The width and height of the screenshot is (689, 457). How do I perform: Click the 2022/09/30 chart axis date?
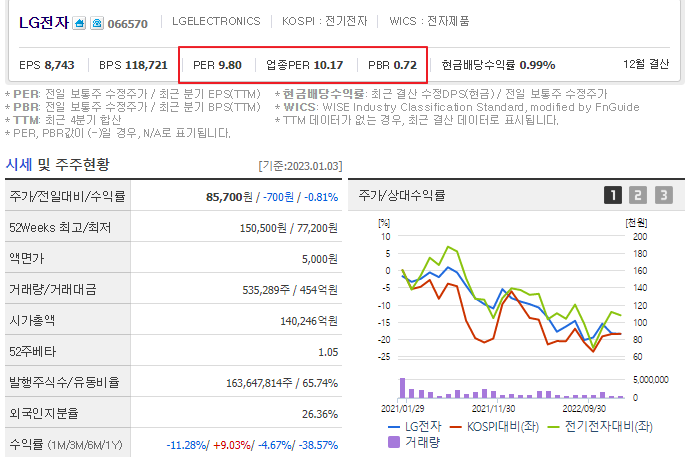click(584, 409)
